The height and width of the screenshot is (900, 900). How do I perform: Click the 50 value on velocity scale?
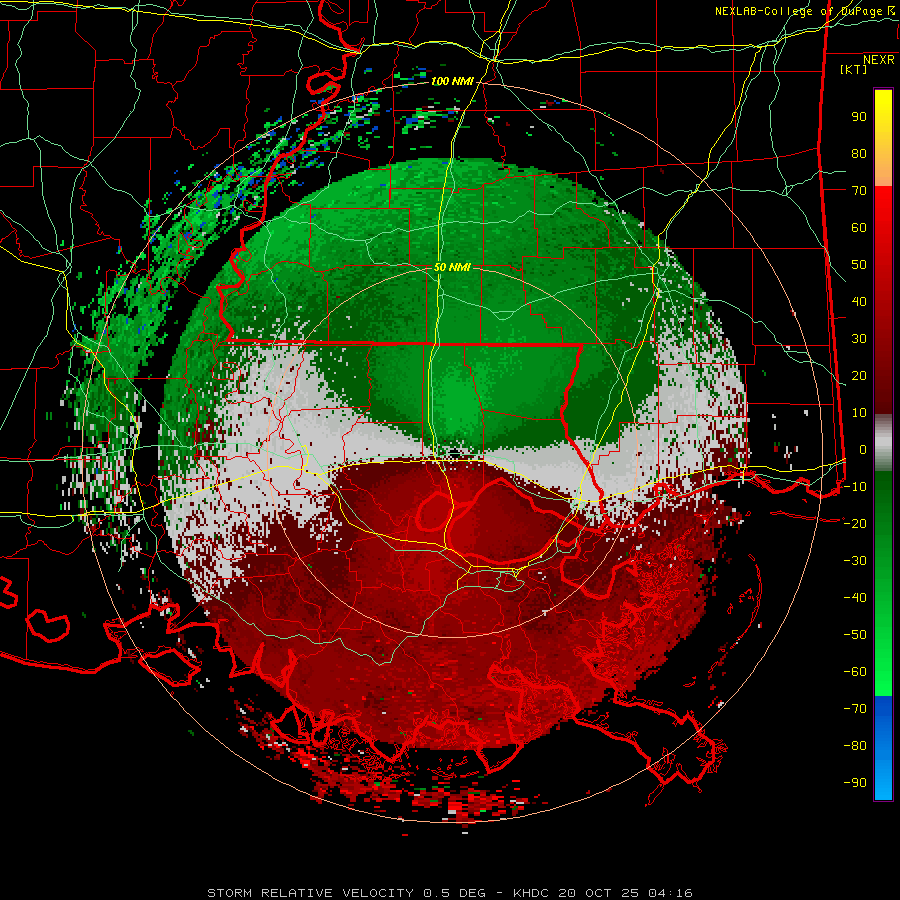[x=859, y=265]
